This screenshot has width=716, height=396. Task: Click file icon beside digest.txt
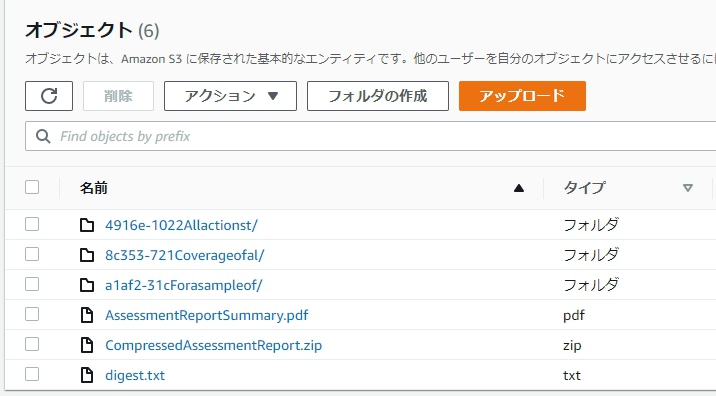tap(87, 375)
